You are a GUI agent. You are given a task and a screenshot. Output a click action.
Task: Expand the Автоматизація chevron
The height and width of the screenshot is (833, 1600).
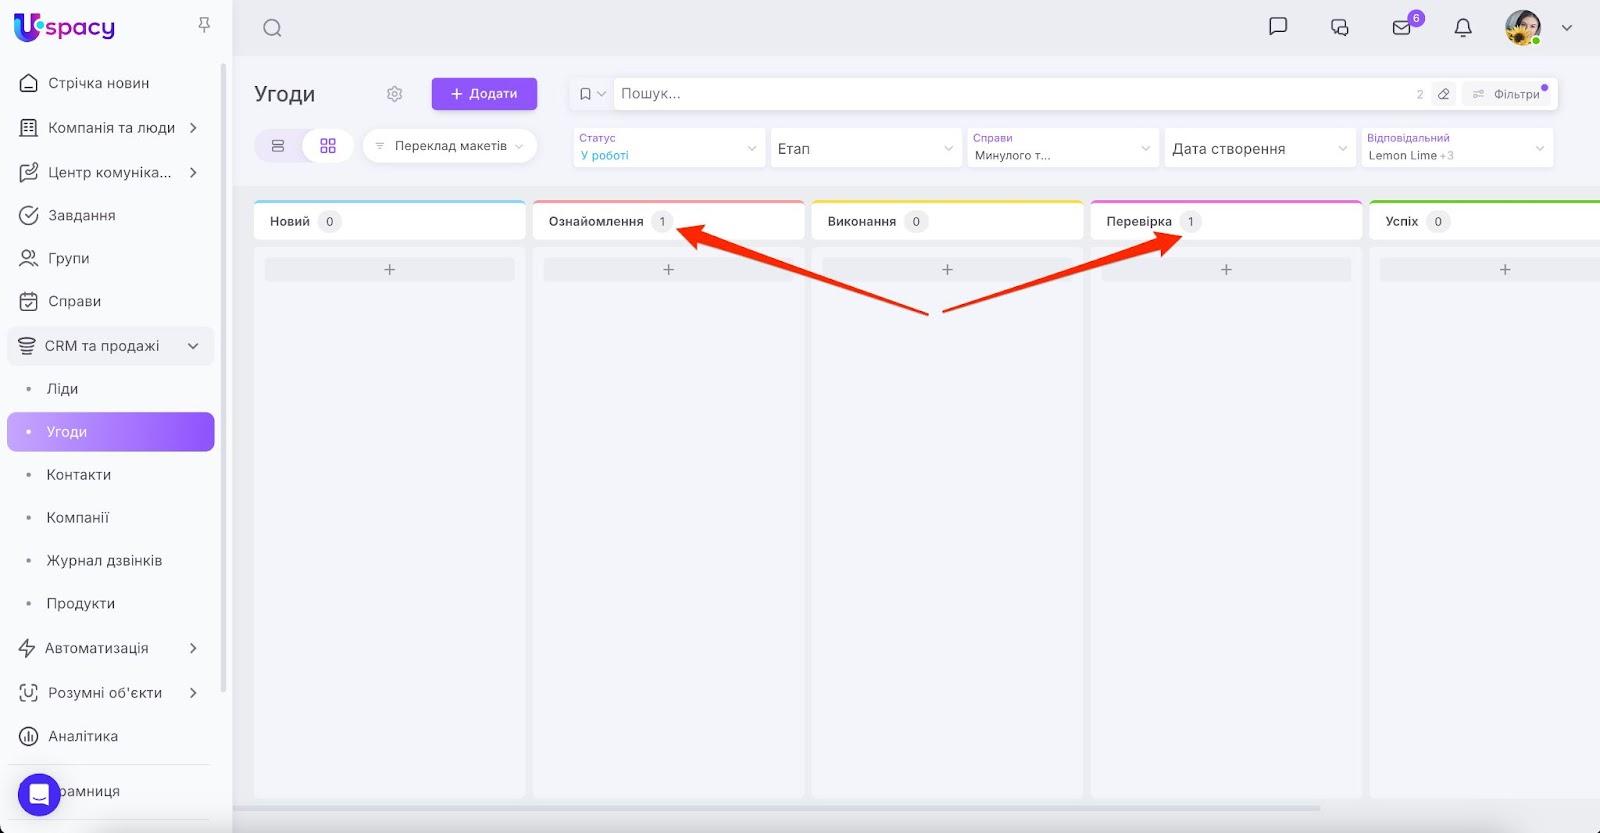coord(193,648)
